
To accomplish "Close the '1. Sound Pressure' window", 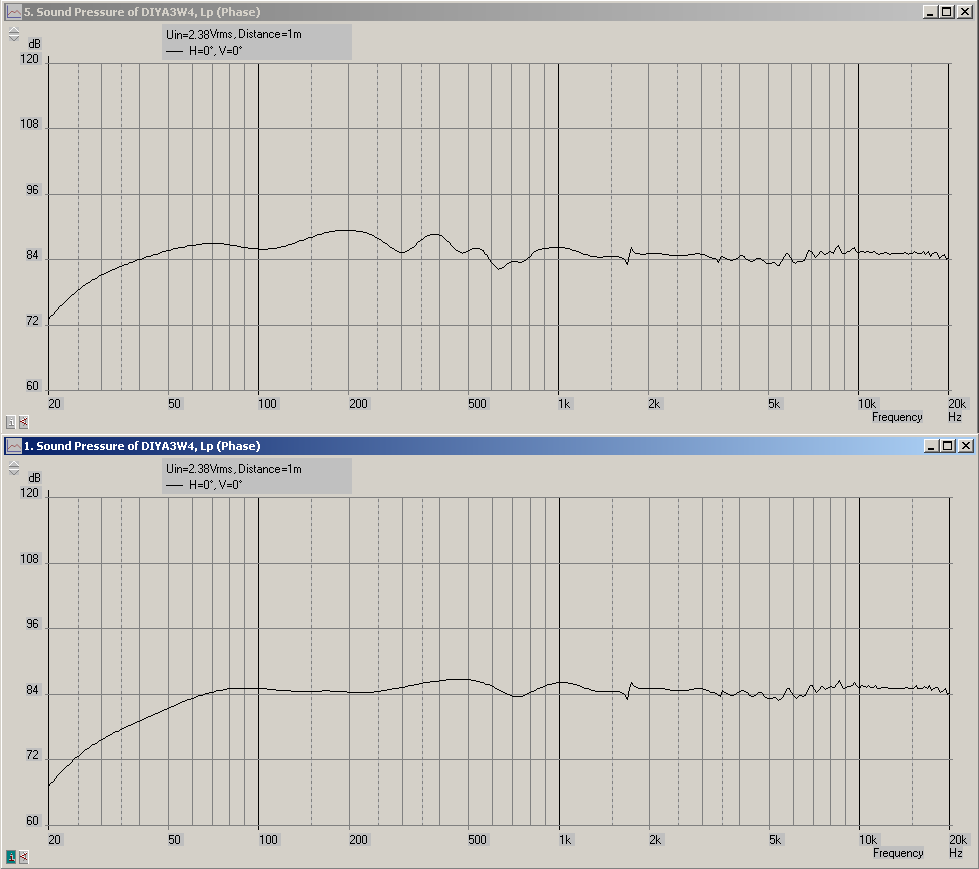I will coord(965,446).
